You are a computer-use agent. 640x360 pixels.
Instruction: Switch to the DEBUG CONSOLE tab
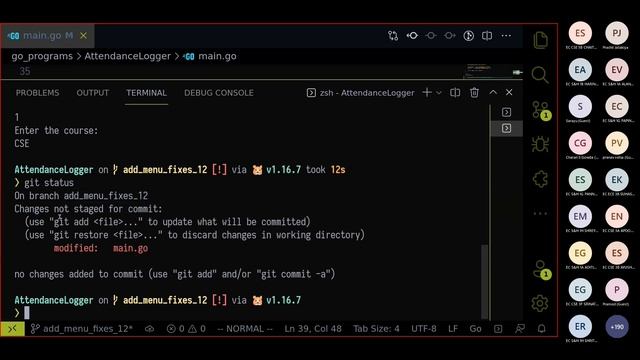point(219,93)
